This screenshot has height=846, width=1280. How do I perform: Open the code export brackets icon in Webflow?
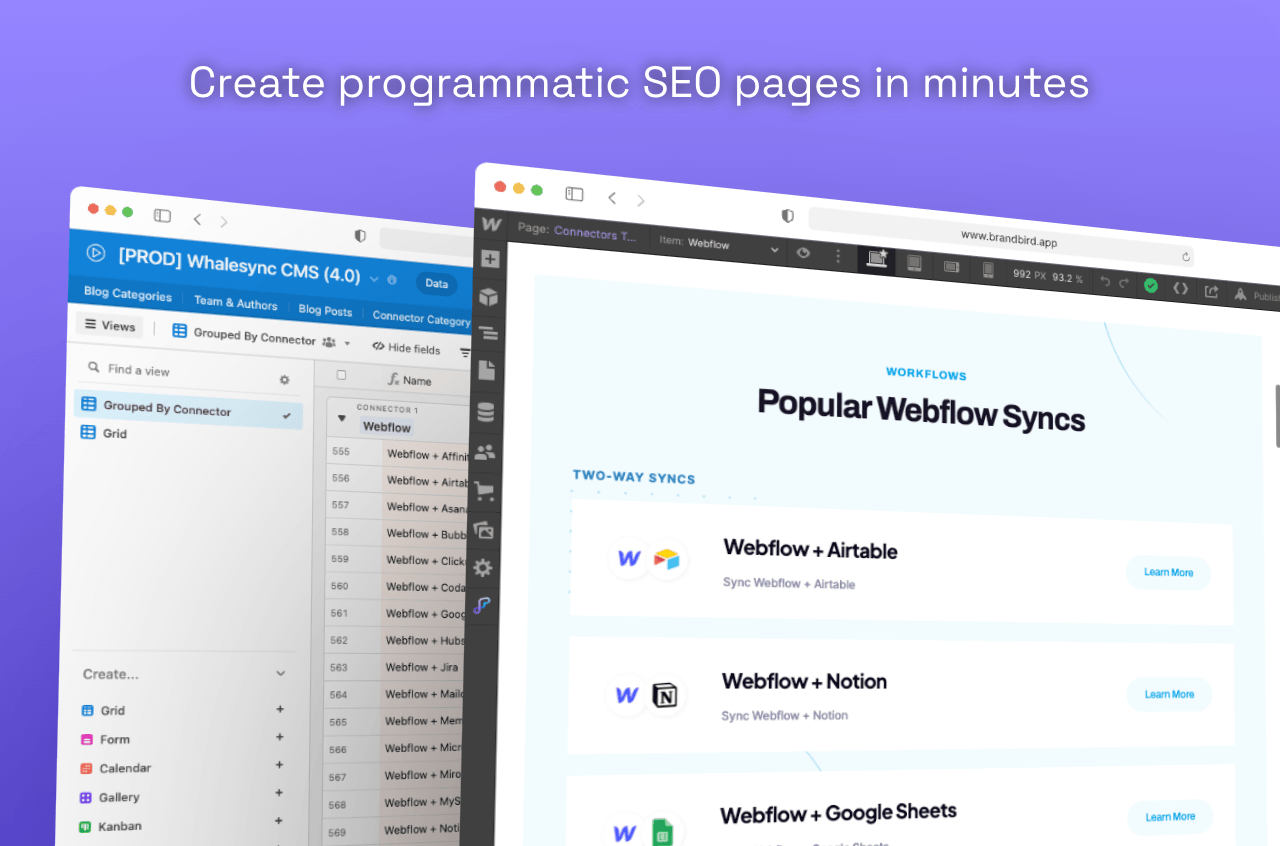coord(1181,288)
